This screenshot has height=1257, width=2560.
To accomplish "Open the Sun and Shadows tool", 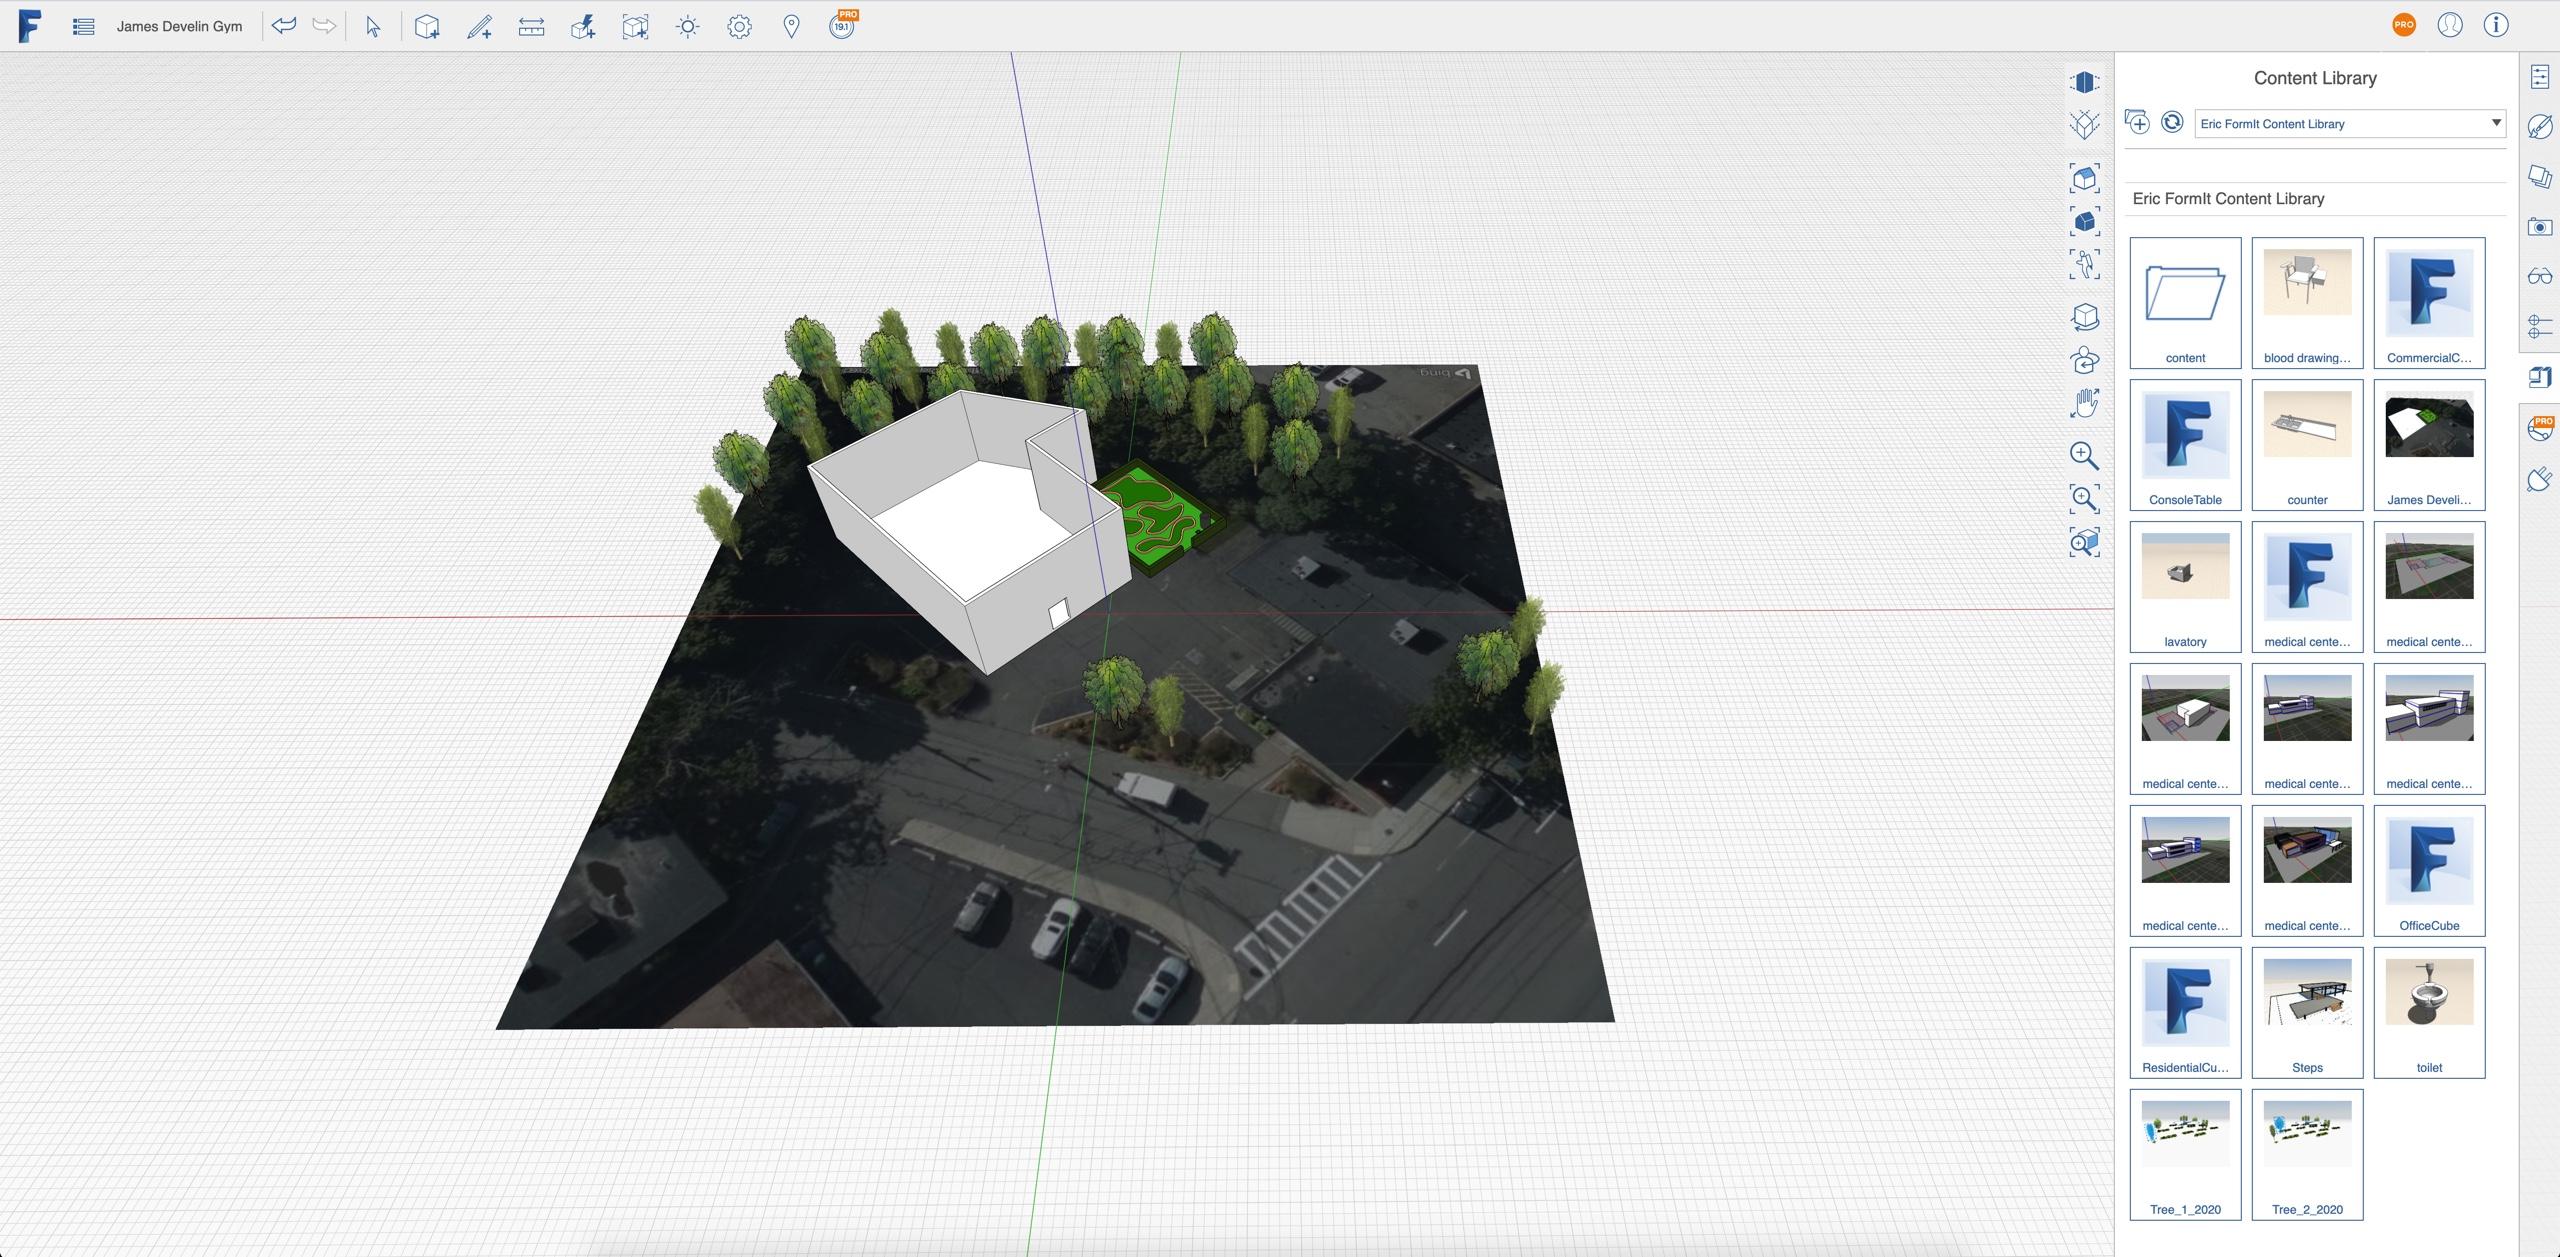I will point(688,27).
